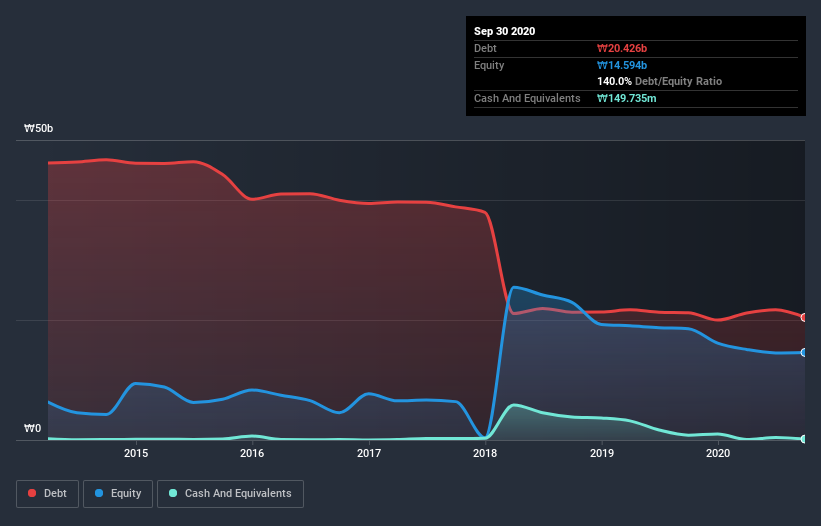Screen dimensions: 821x526
Task: Select the blue Equity endpoint marker
Action: (804, 353)
